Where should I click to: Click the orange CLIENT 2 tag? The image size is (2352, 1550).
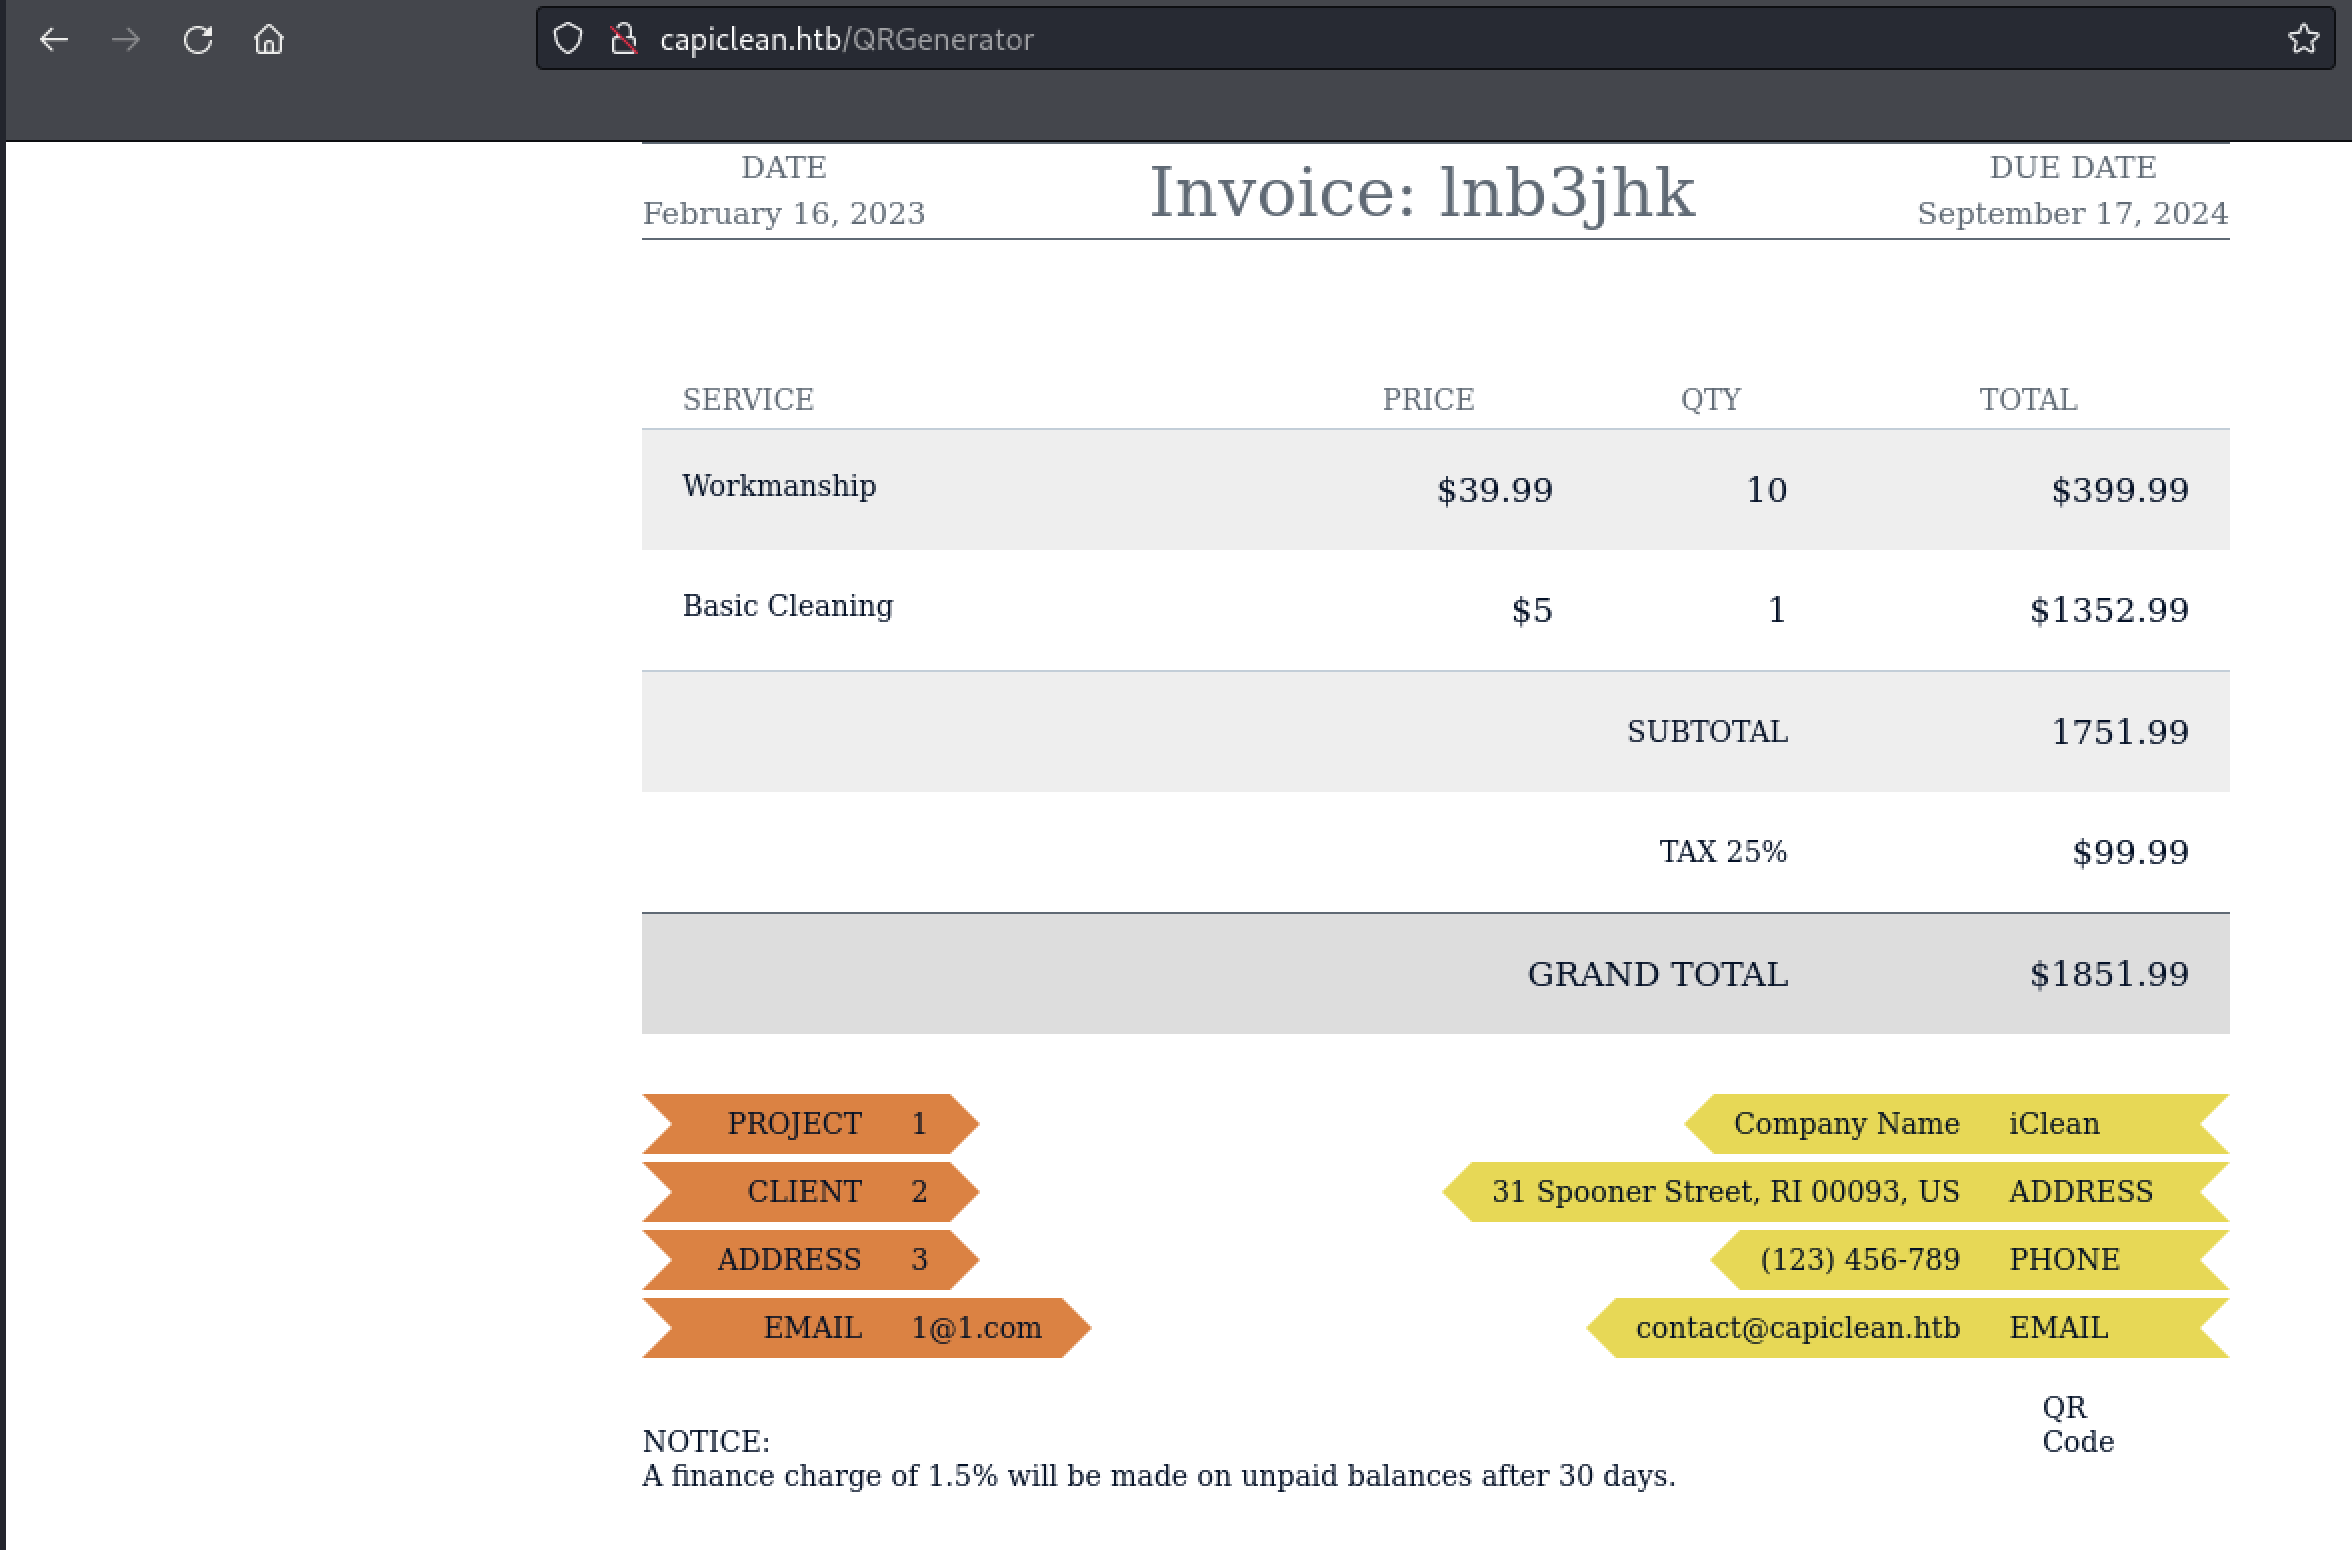810,1191
